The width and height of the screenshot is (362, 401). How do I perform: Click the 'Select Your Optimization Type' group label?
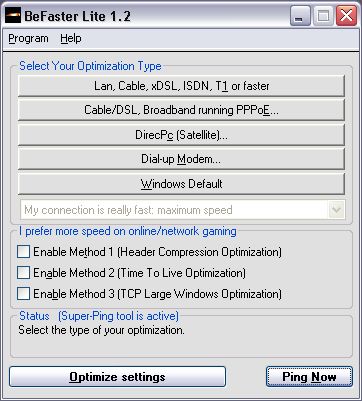pos(90,66)
